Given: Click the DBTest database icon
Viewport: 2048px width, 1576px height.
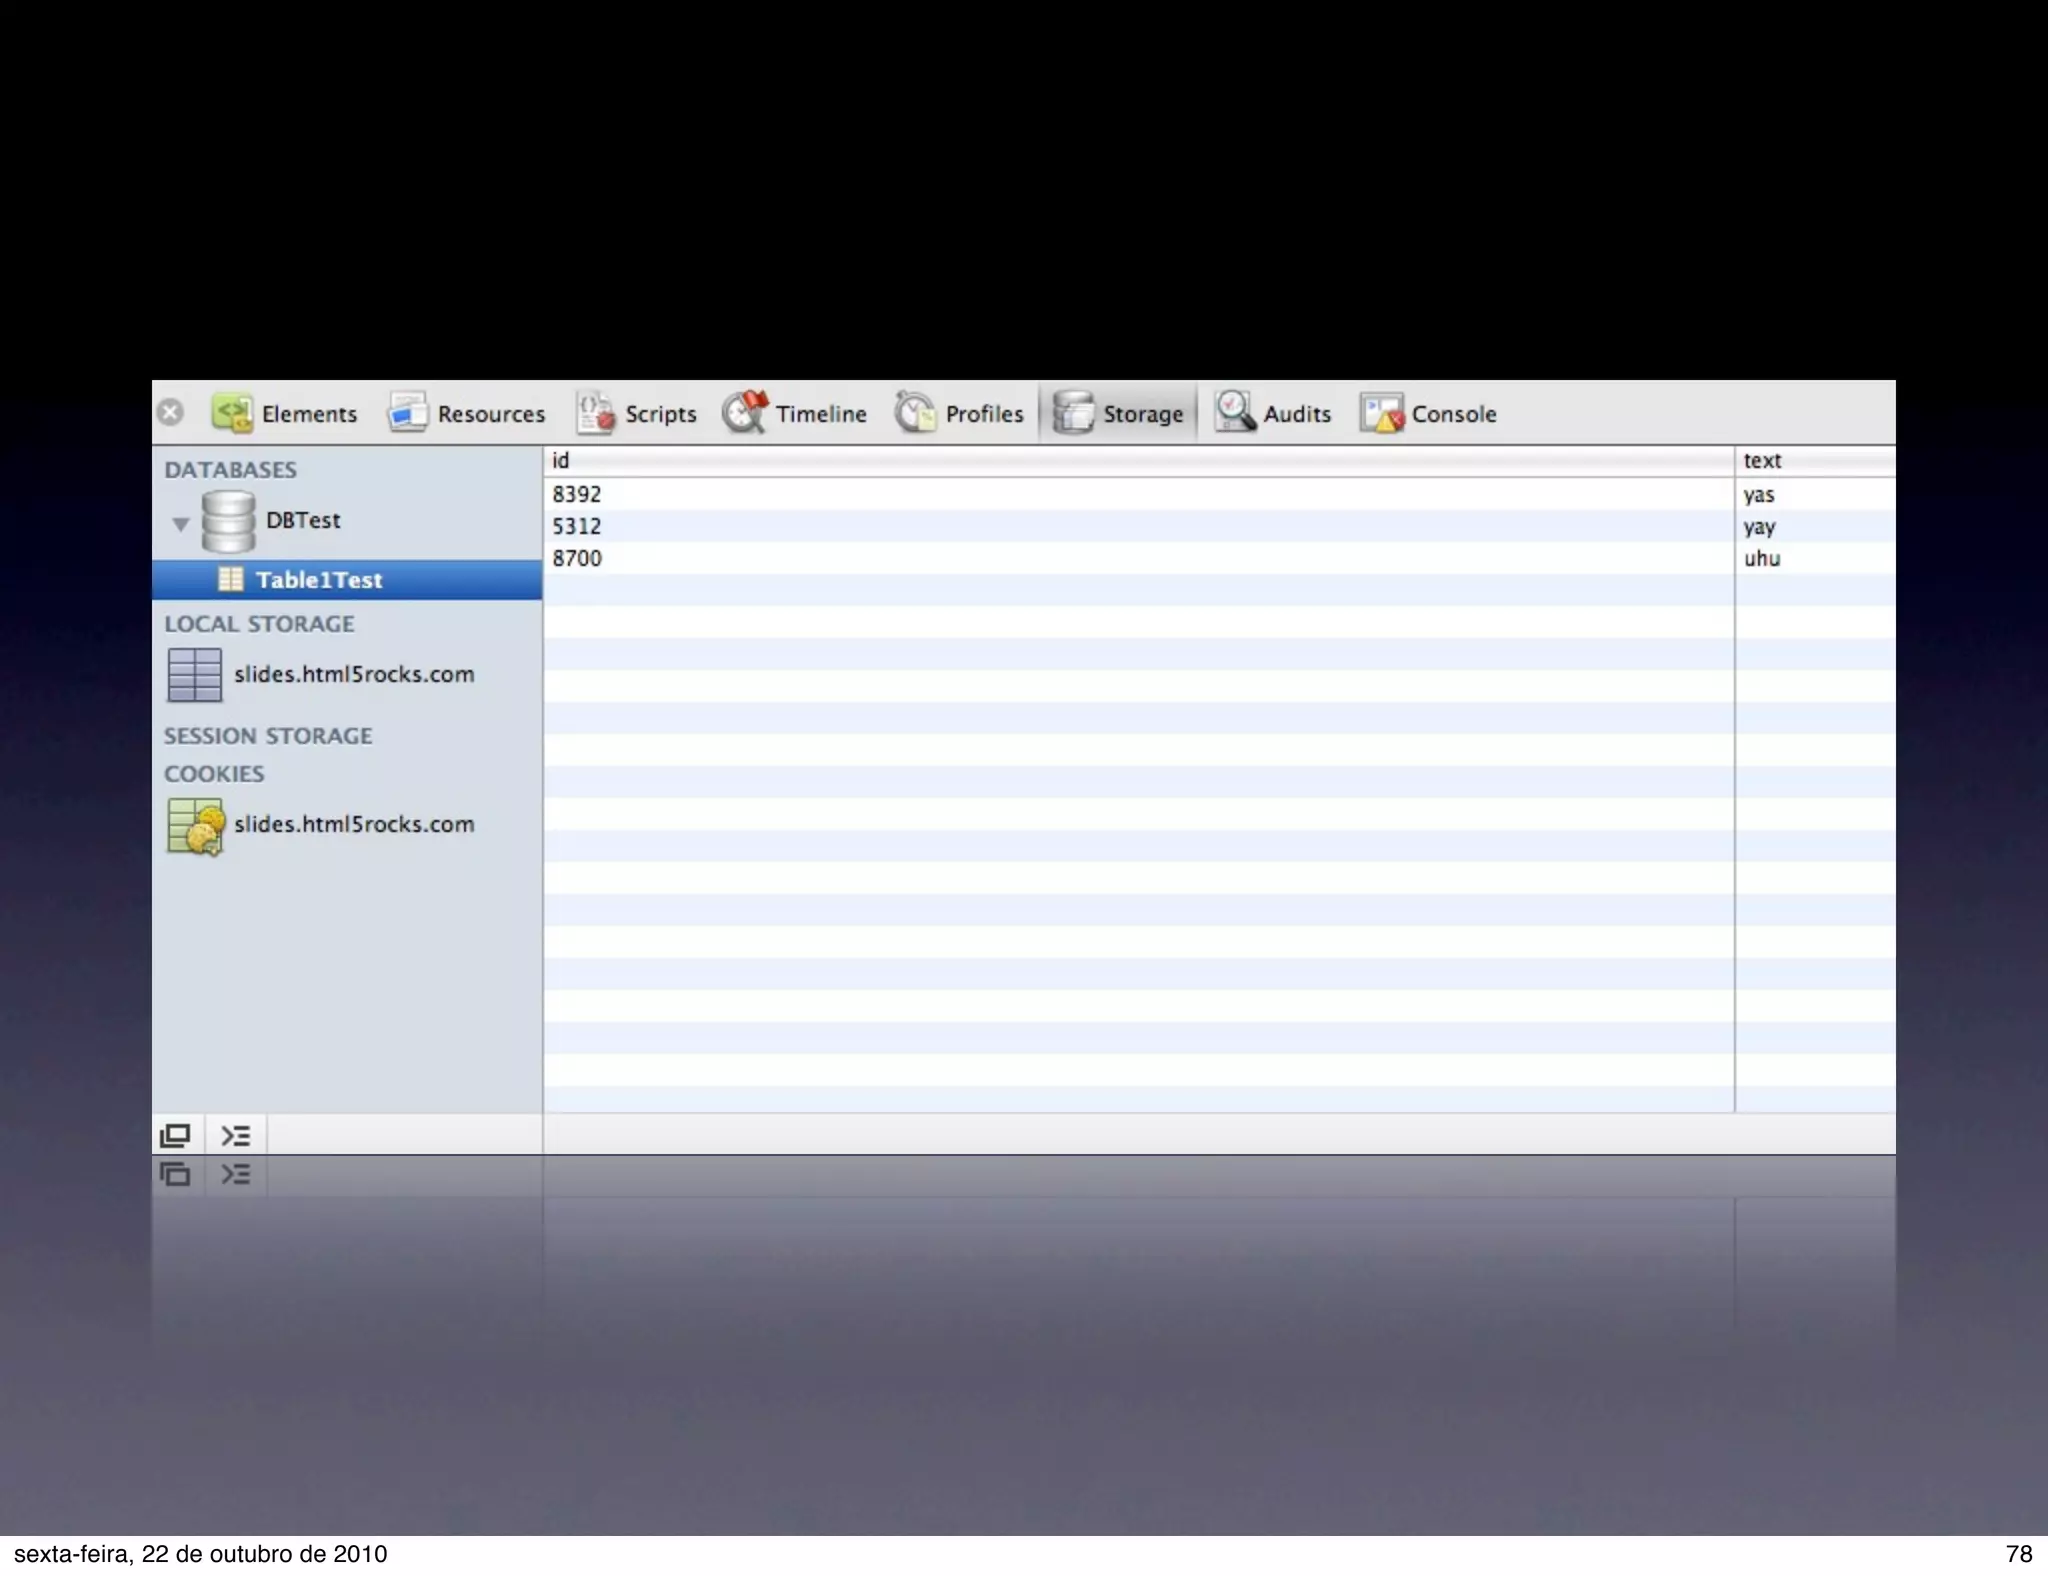Looking at the screenshot, I should click(228, 522).
